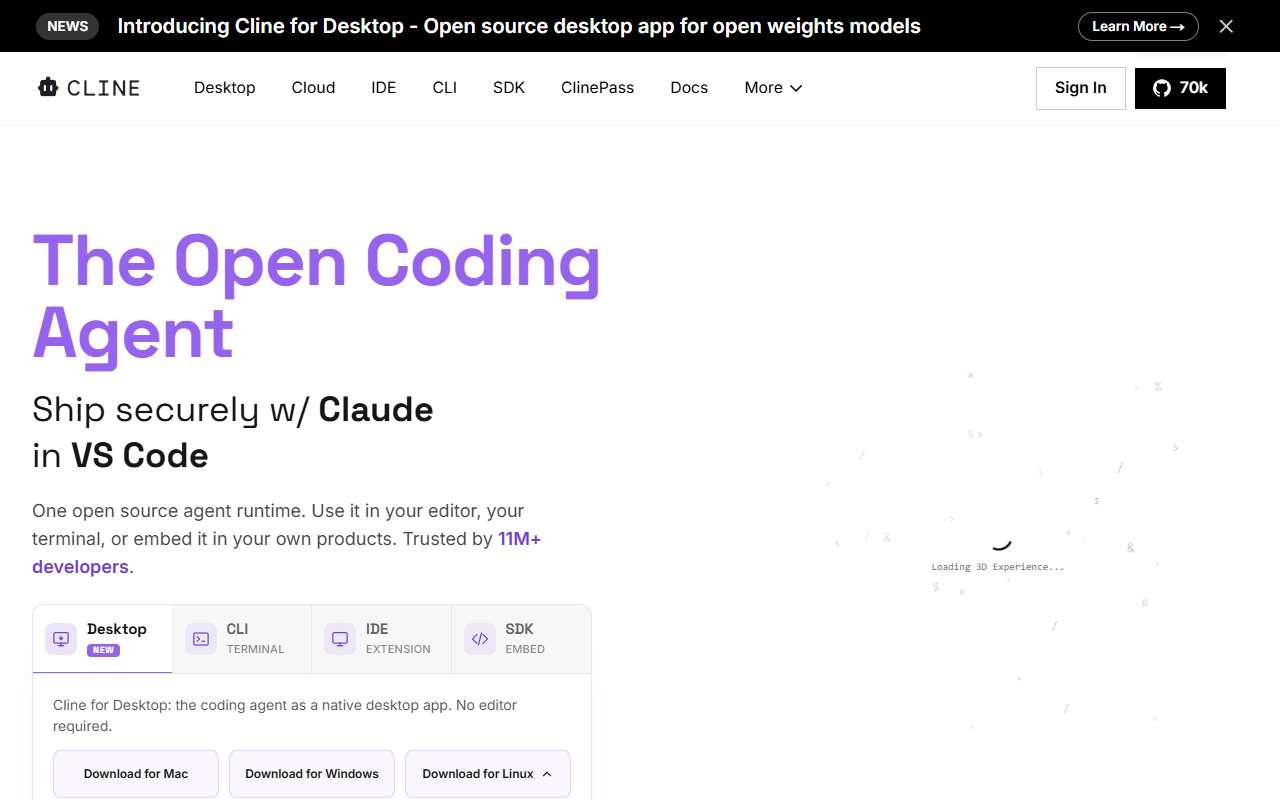
Task: Switch to the SDK Embed tab
Action: click(521, 639)
